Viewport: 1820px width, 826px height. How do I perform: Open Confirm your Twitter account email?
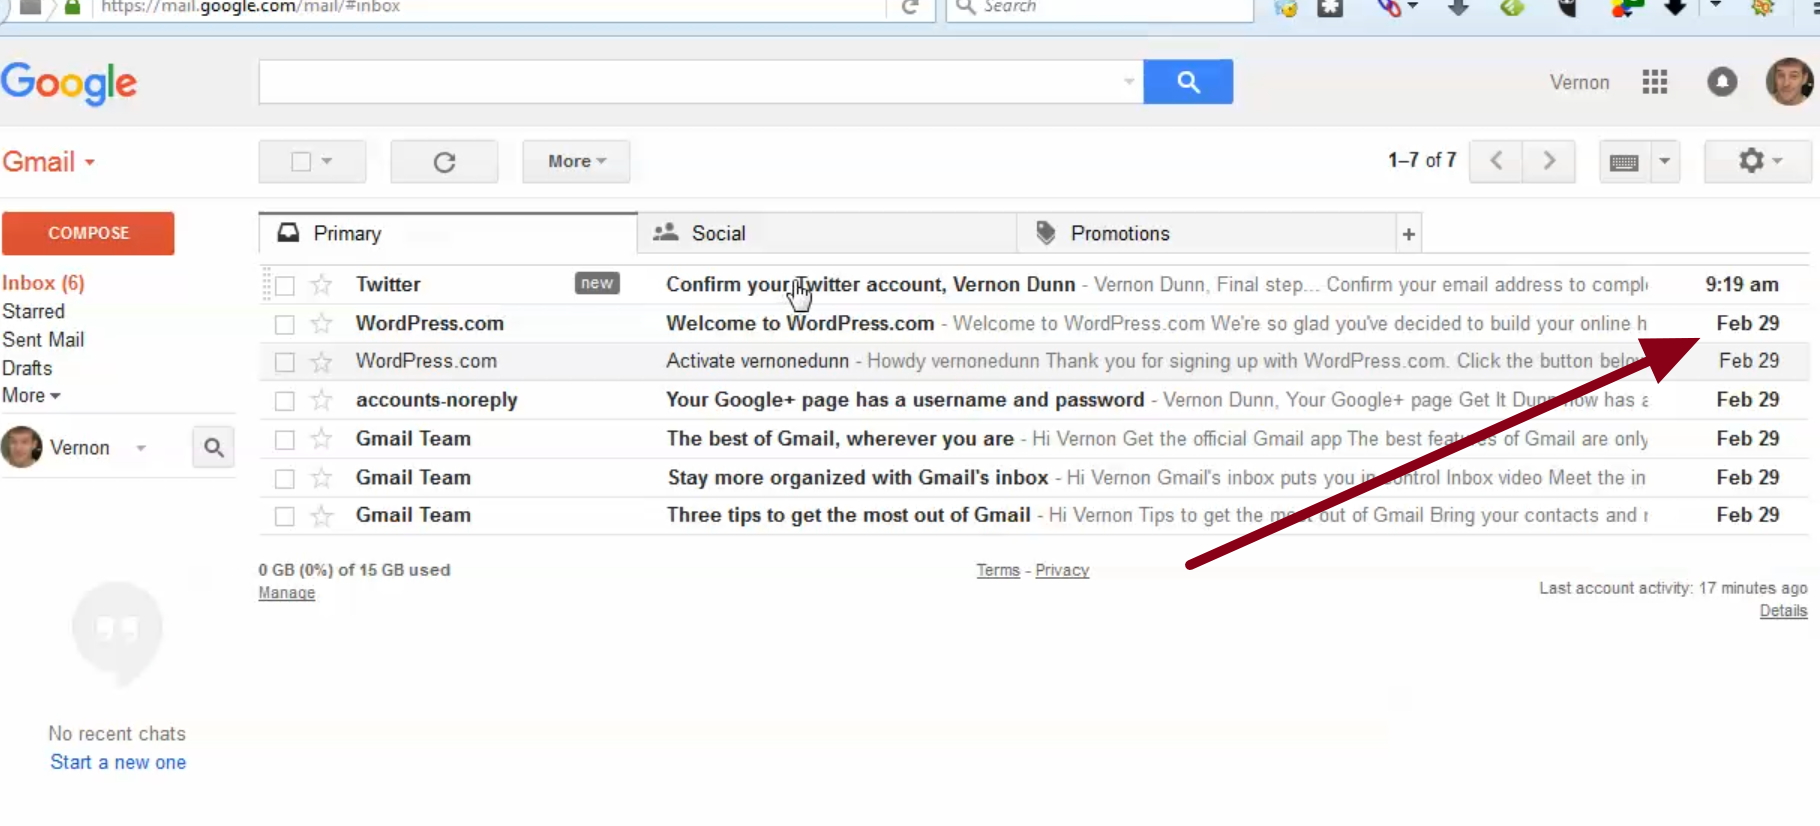point(1034,285)
